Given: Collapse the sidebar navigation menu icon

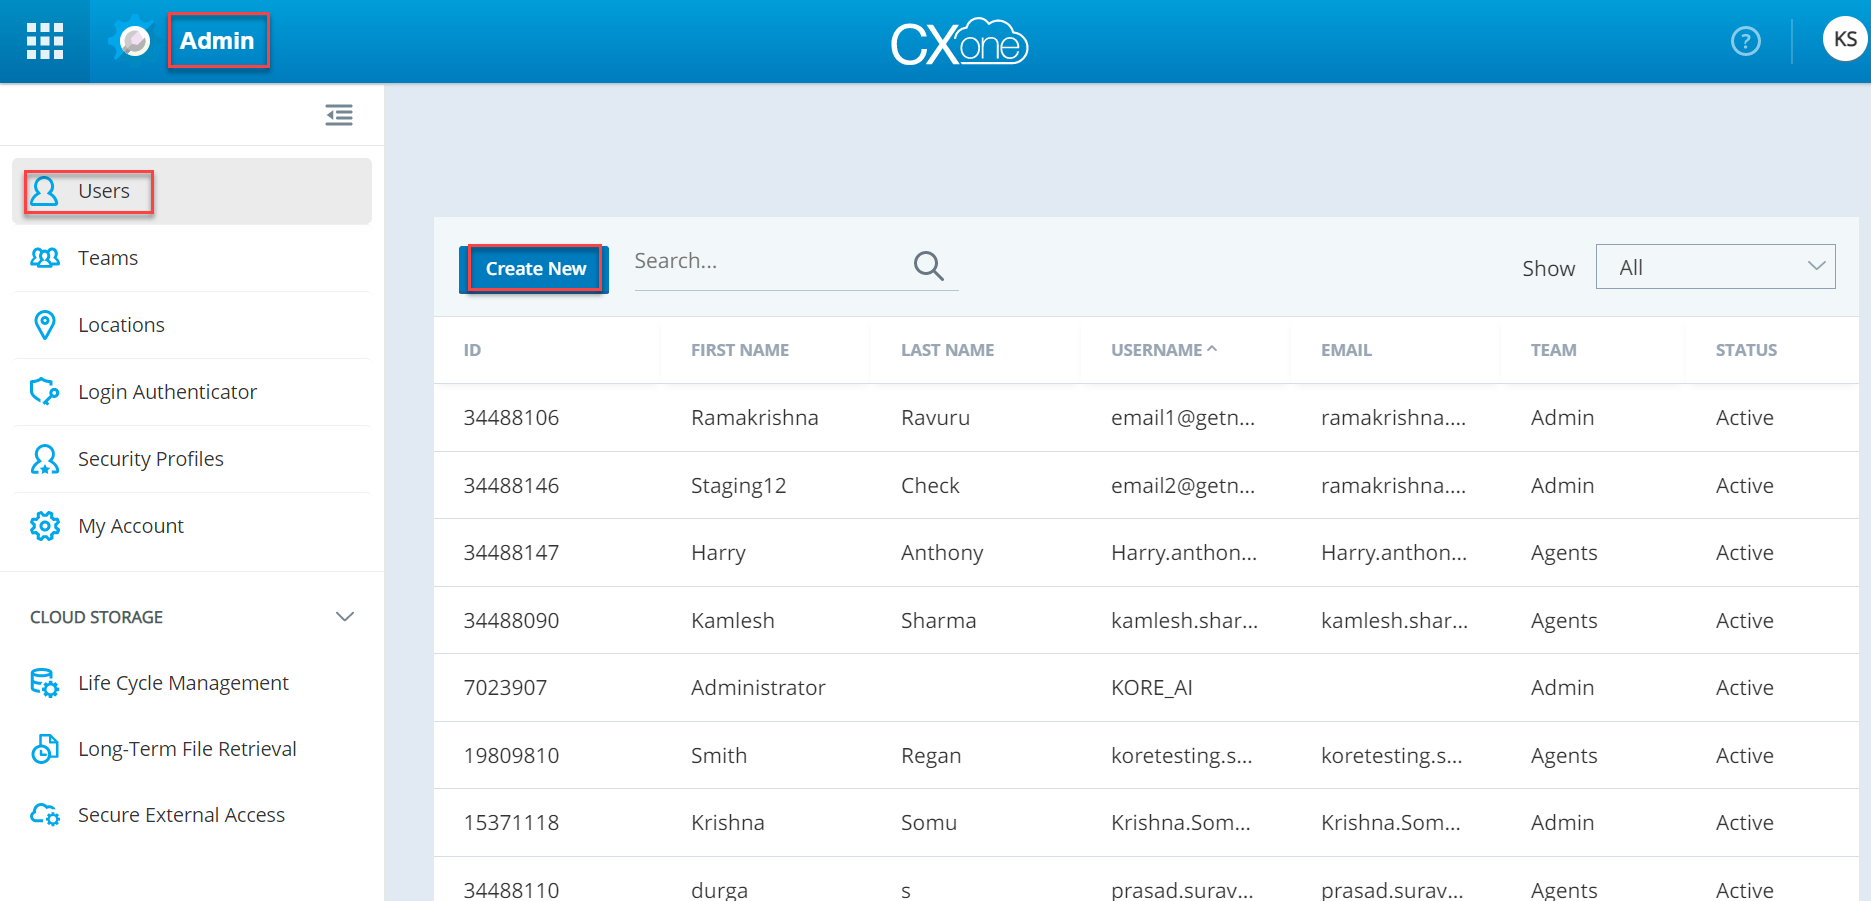Looking at the screenshot, I should pos(339,115).
